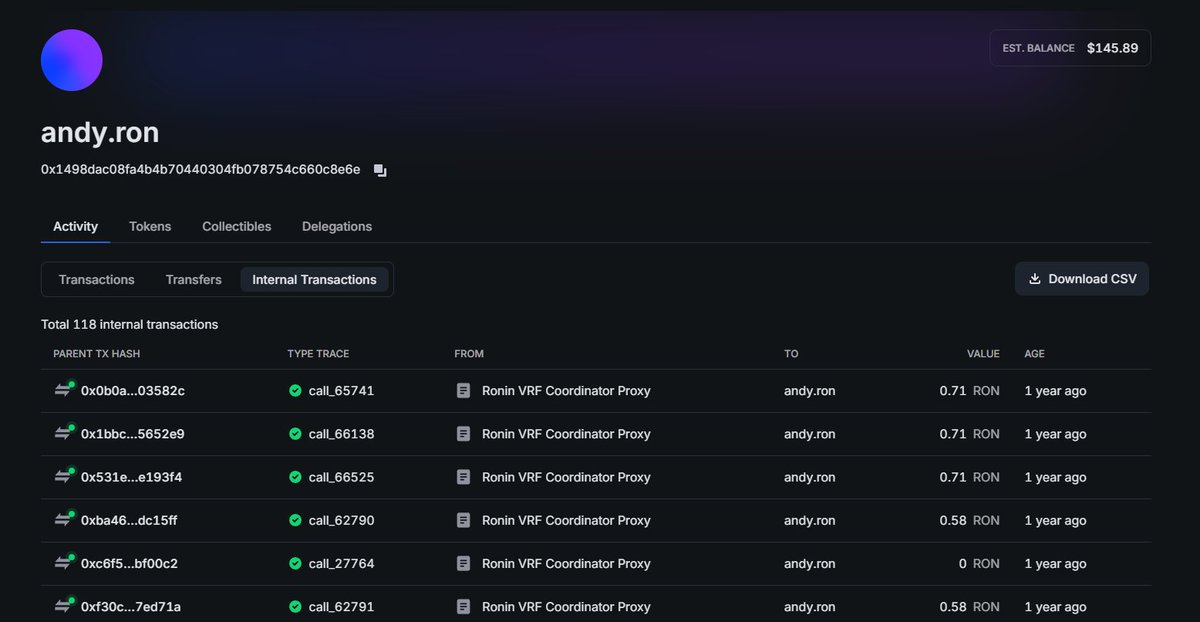Click success checkmark next to call_62790

(x=295, y=520)
